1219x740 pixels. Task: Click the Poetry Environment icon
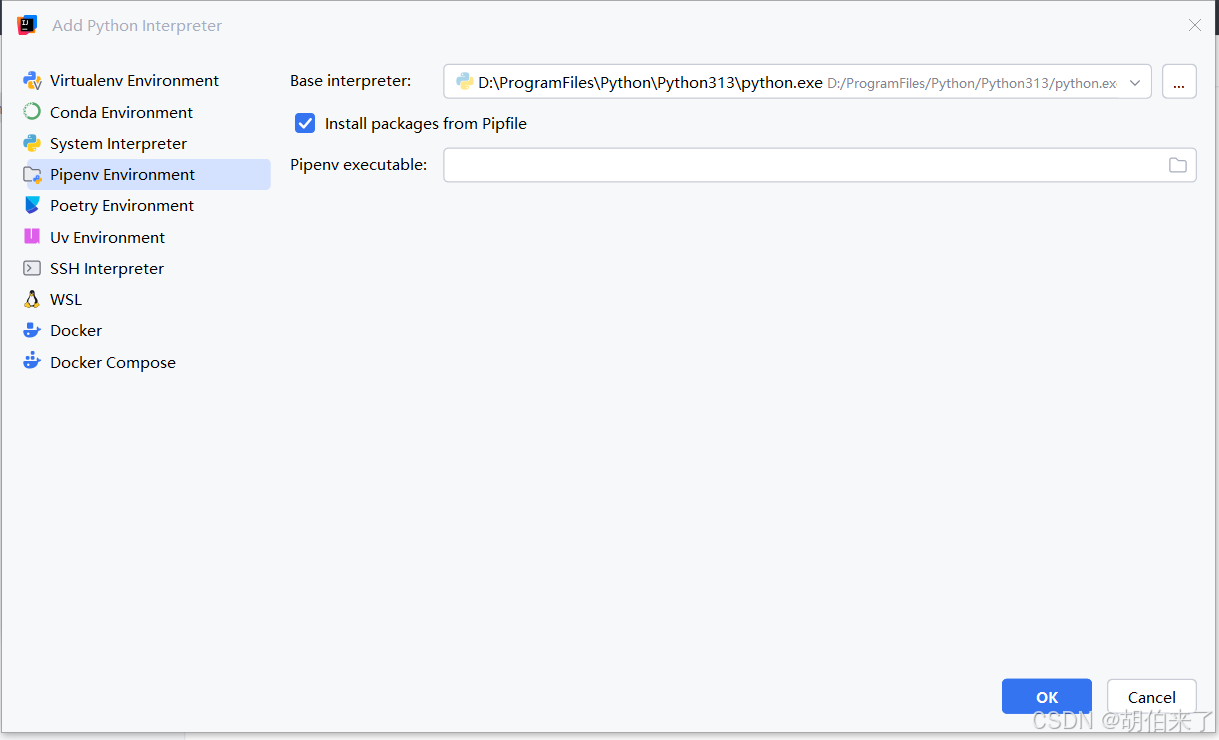[x=32, y=205]
